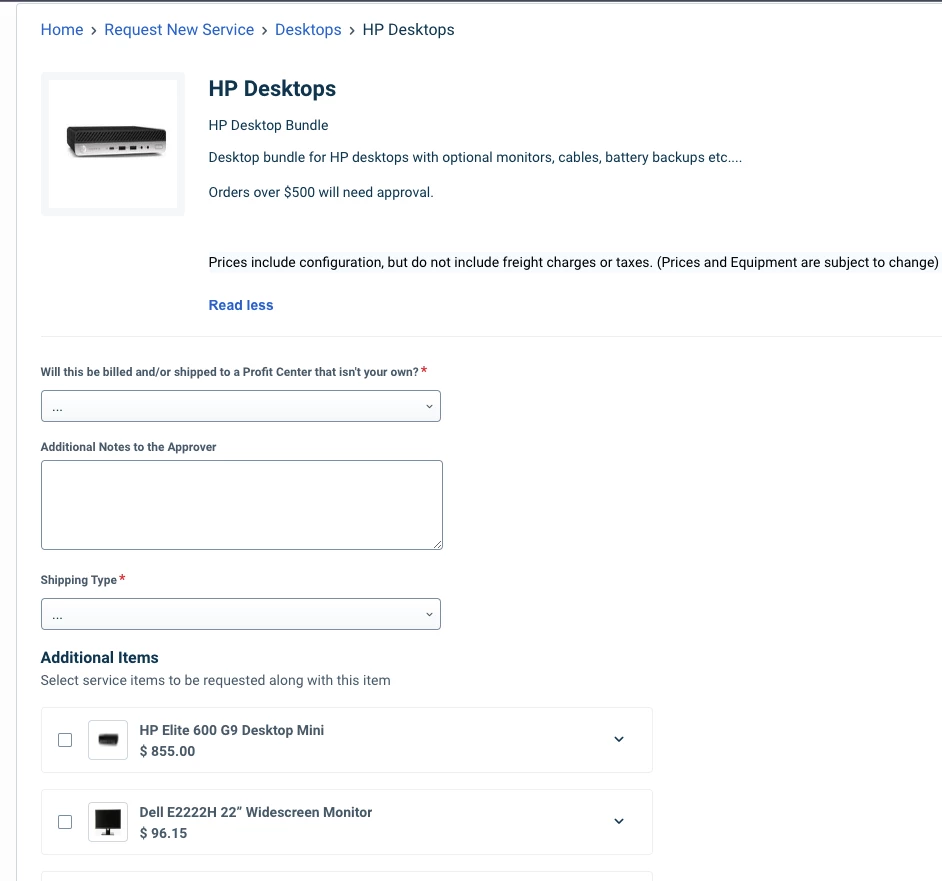Click HP Desktops breadcrumb text
The image size is (942, 881).
[x=409, y=29]
